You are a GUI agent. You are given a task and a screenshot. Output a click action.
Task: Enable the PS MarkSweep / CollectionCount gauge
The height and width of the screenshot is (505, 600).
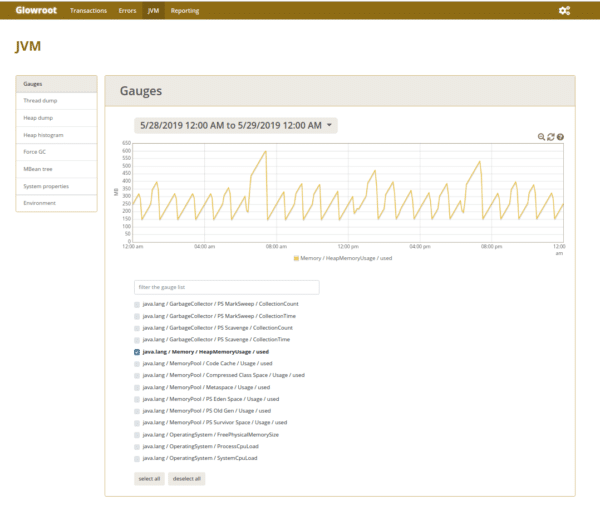(137, 304)
